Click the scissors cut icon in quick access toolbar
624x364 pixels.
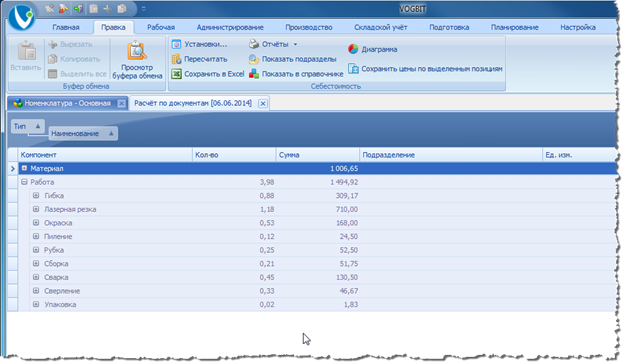pos(107,8)
